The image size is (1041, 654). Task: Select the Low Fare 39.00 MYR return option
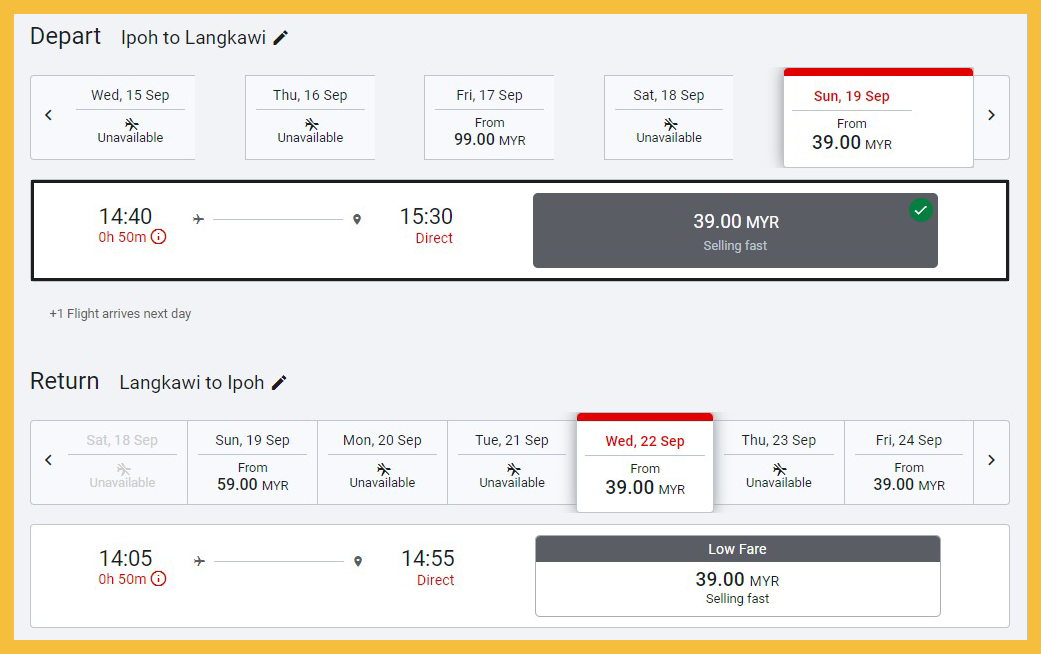point(737,577)
